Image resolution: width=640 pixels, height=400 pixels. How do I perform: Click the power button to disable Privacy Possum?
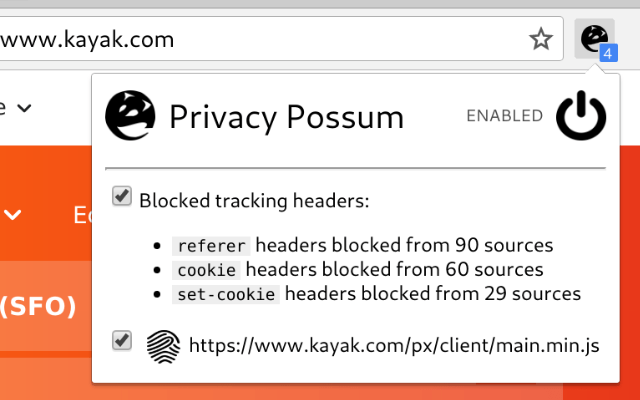581,117
